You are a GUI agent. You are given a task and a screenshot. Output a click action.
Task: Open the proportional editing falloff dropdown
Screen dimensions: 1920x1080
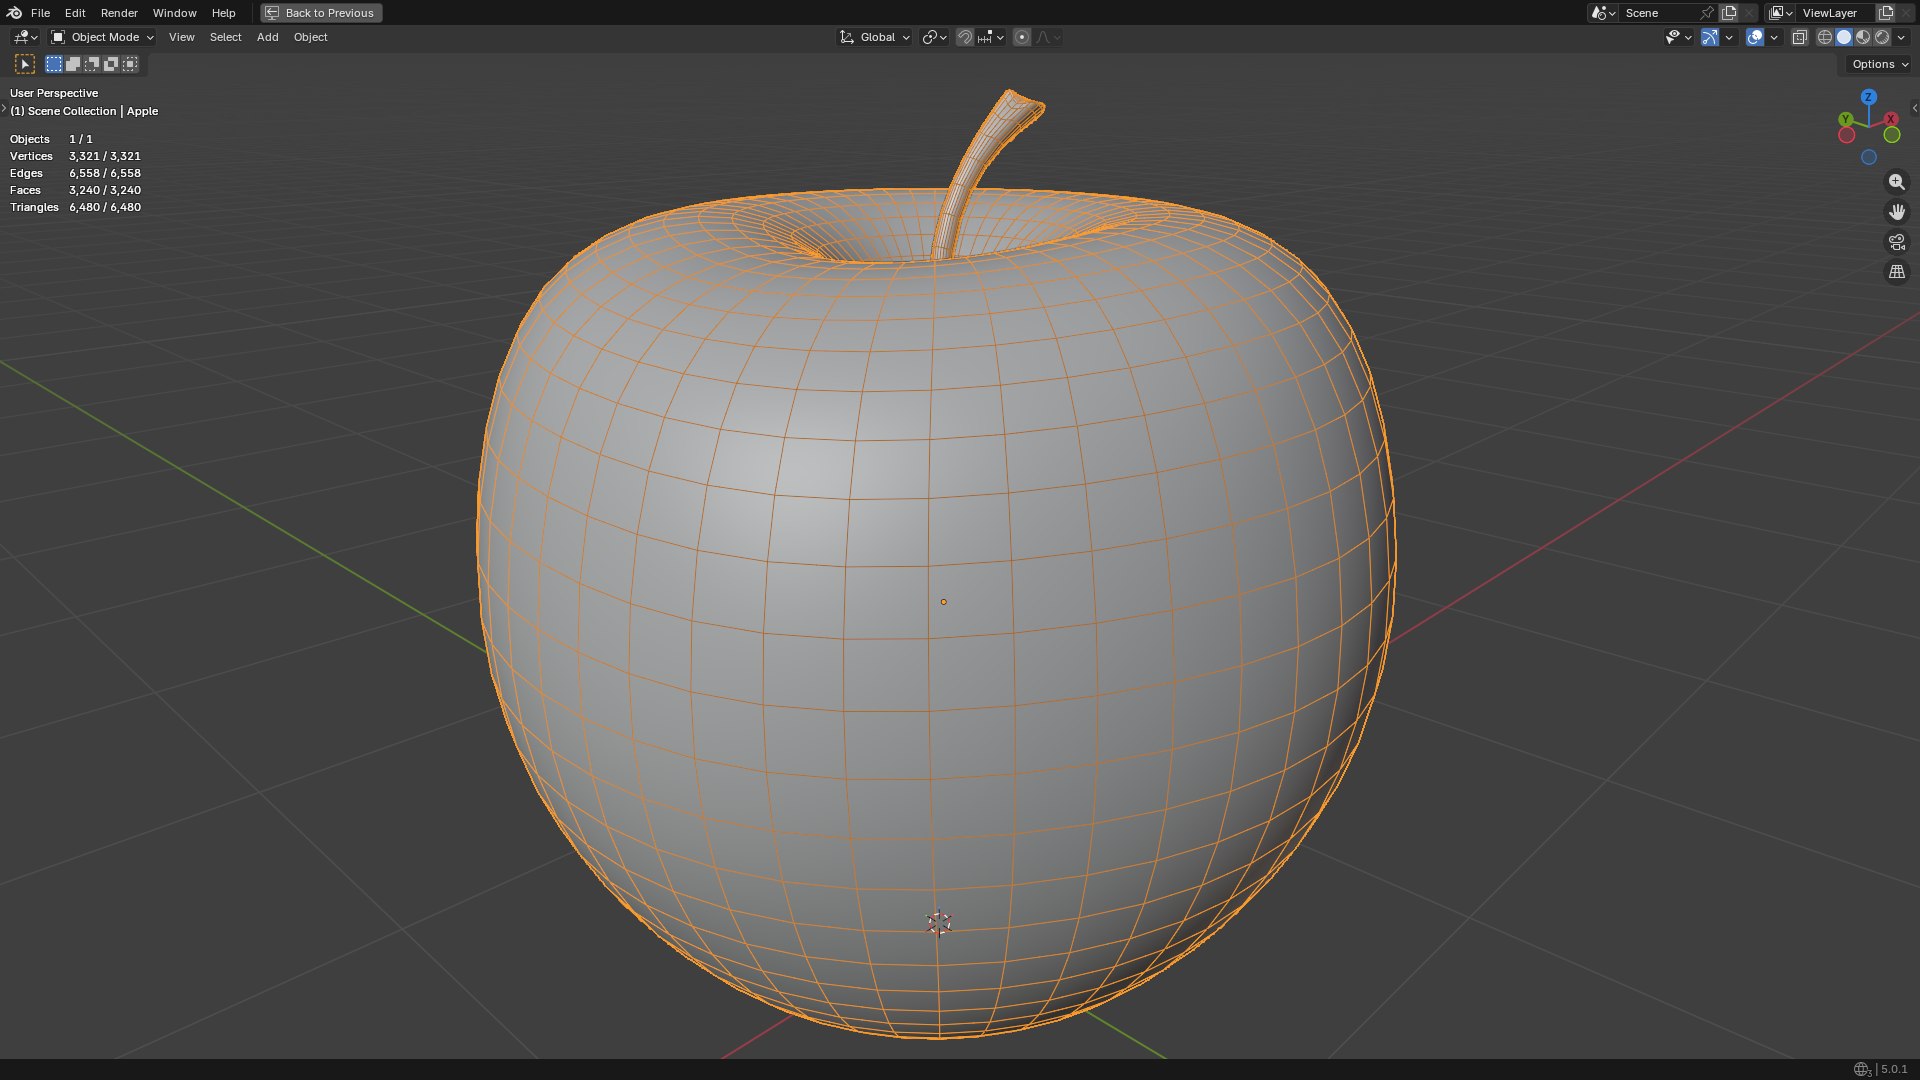click(x=1048, y=37)
